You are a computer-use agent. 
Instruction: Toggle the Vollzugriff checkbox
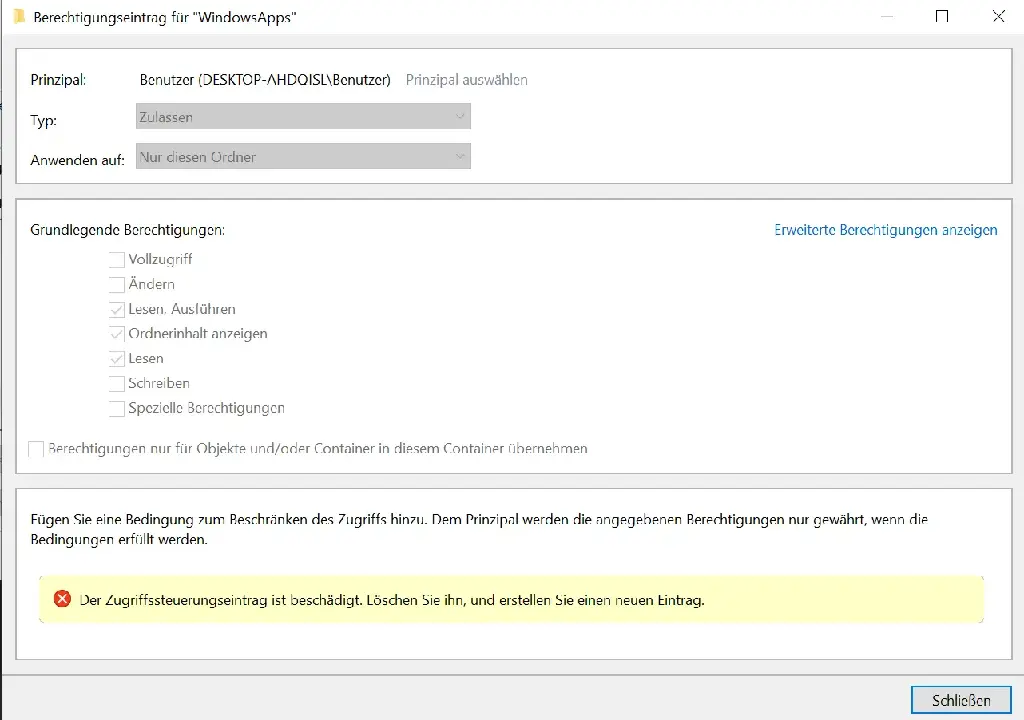(x=117, y=259)
